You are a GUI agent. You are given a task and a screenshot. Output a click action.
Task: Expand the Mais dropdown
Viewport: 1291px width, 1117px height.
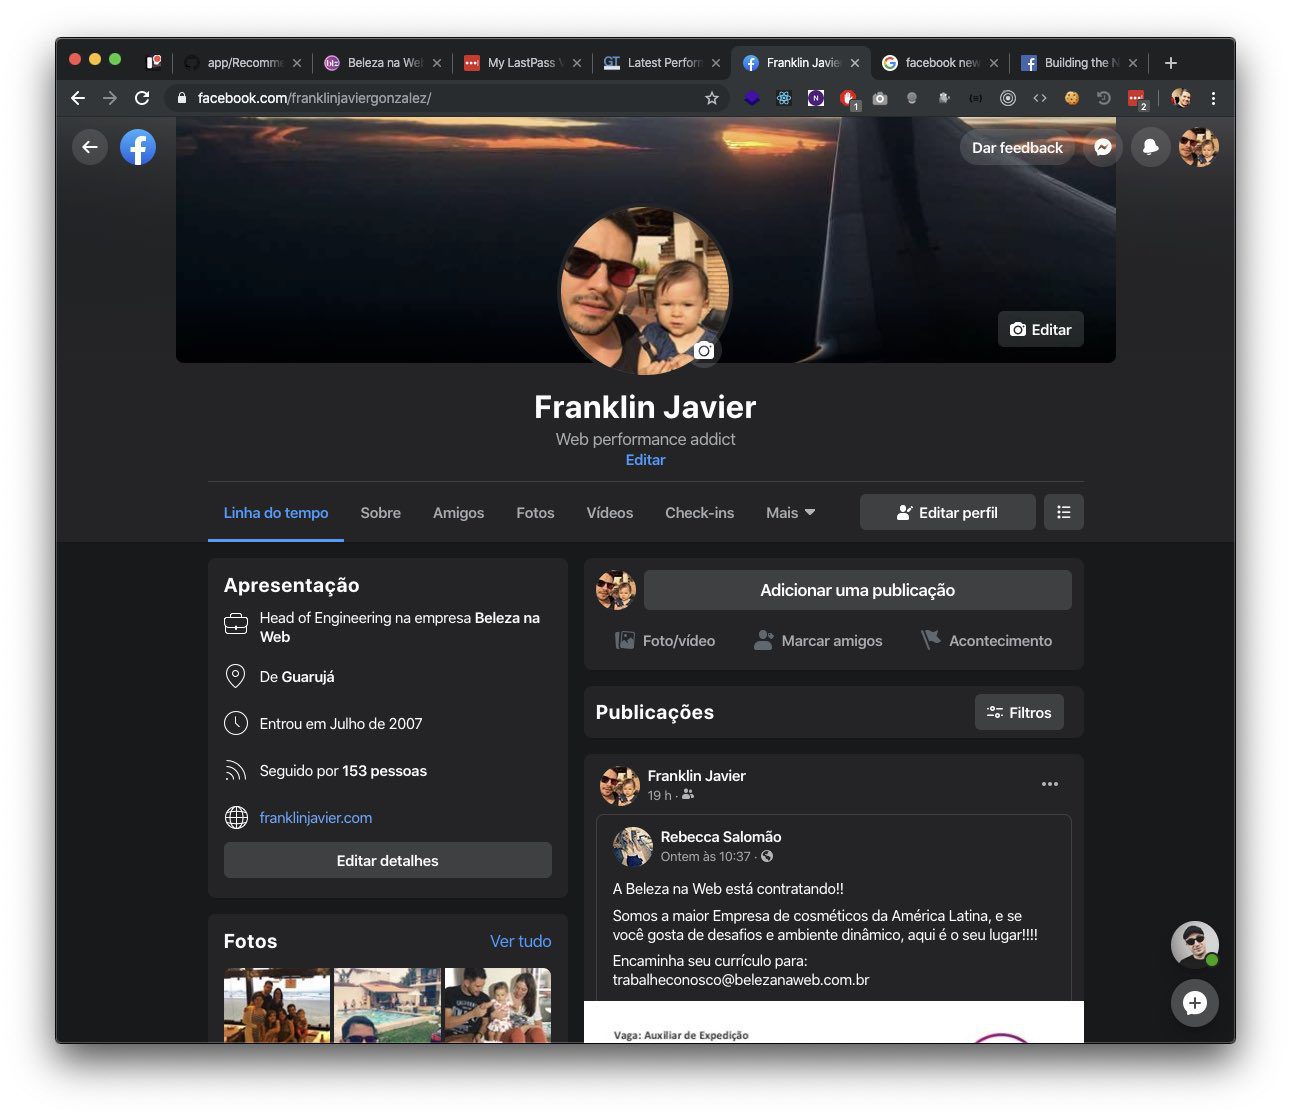tap(790, 512)
